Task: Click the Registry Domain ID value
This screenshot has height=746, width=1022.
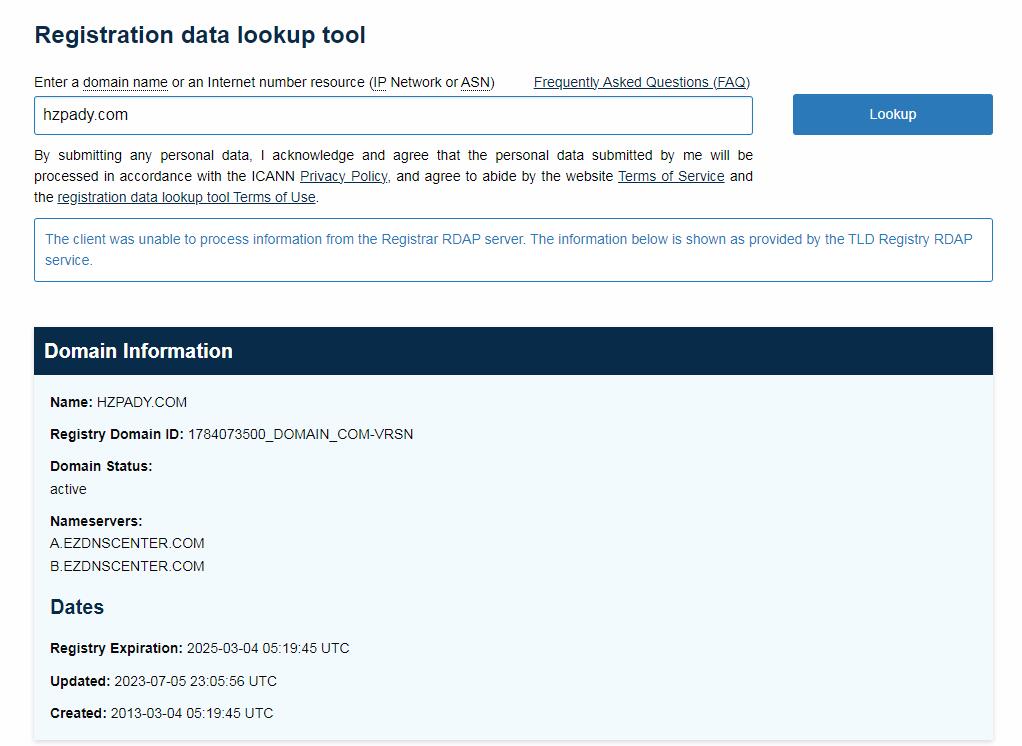Action: click(300, 434)
